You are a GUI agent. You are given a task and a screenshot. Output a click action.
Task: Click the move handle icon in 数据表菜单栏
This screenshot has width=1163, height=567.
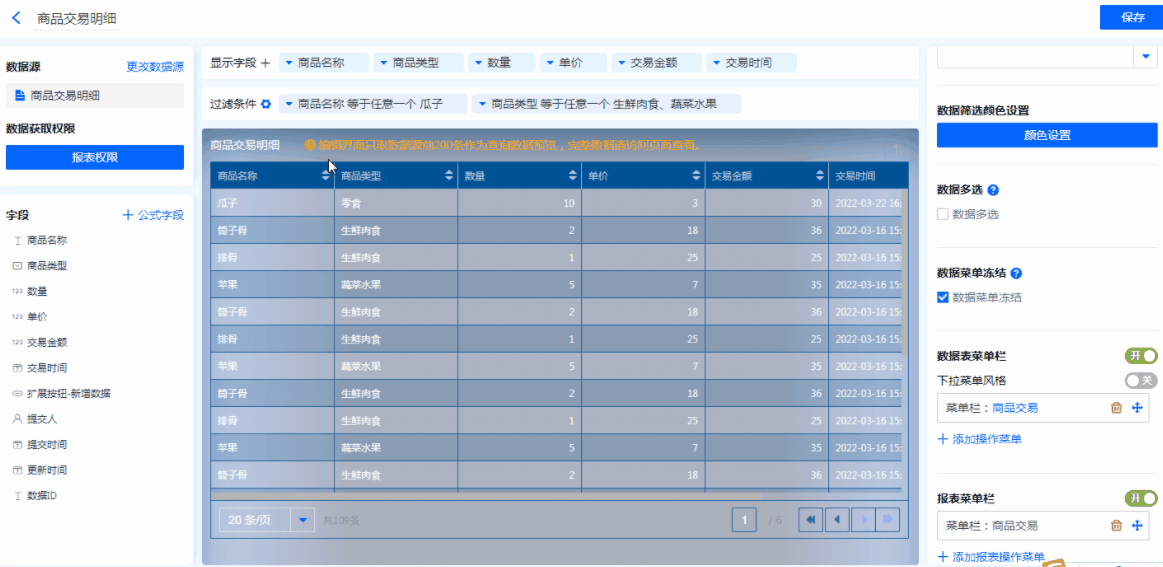pyautogui.click(x=1137, y=408)
